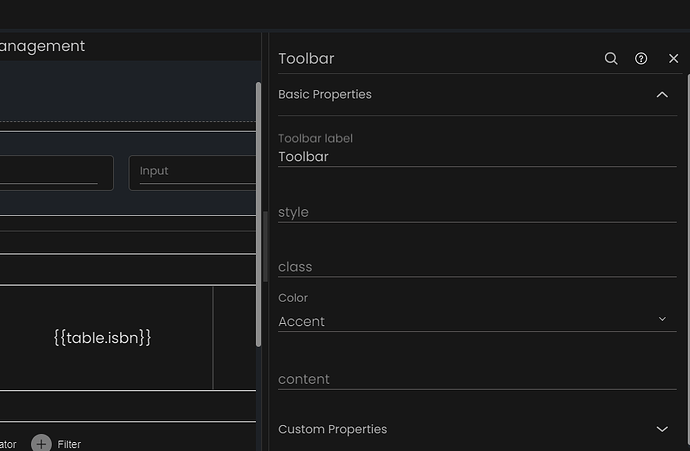Click the Toolbar panel title

point(306,59)
